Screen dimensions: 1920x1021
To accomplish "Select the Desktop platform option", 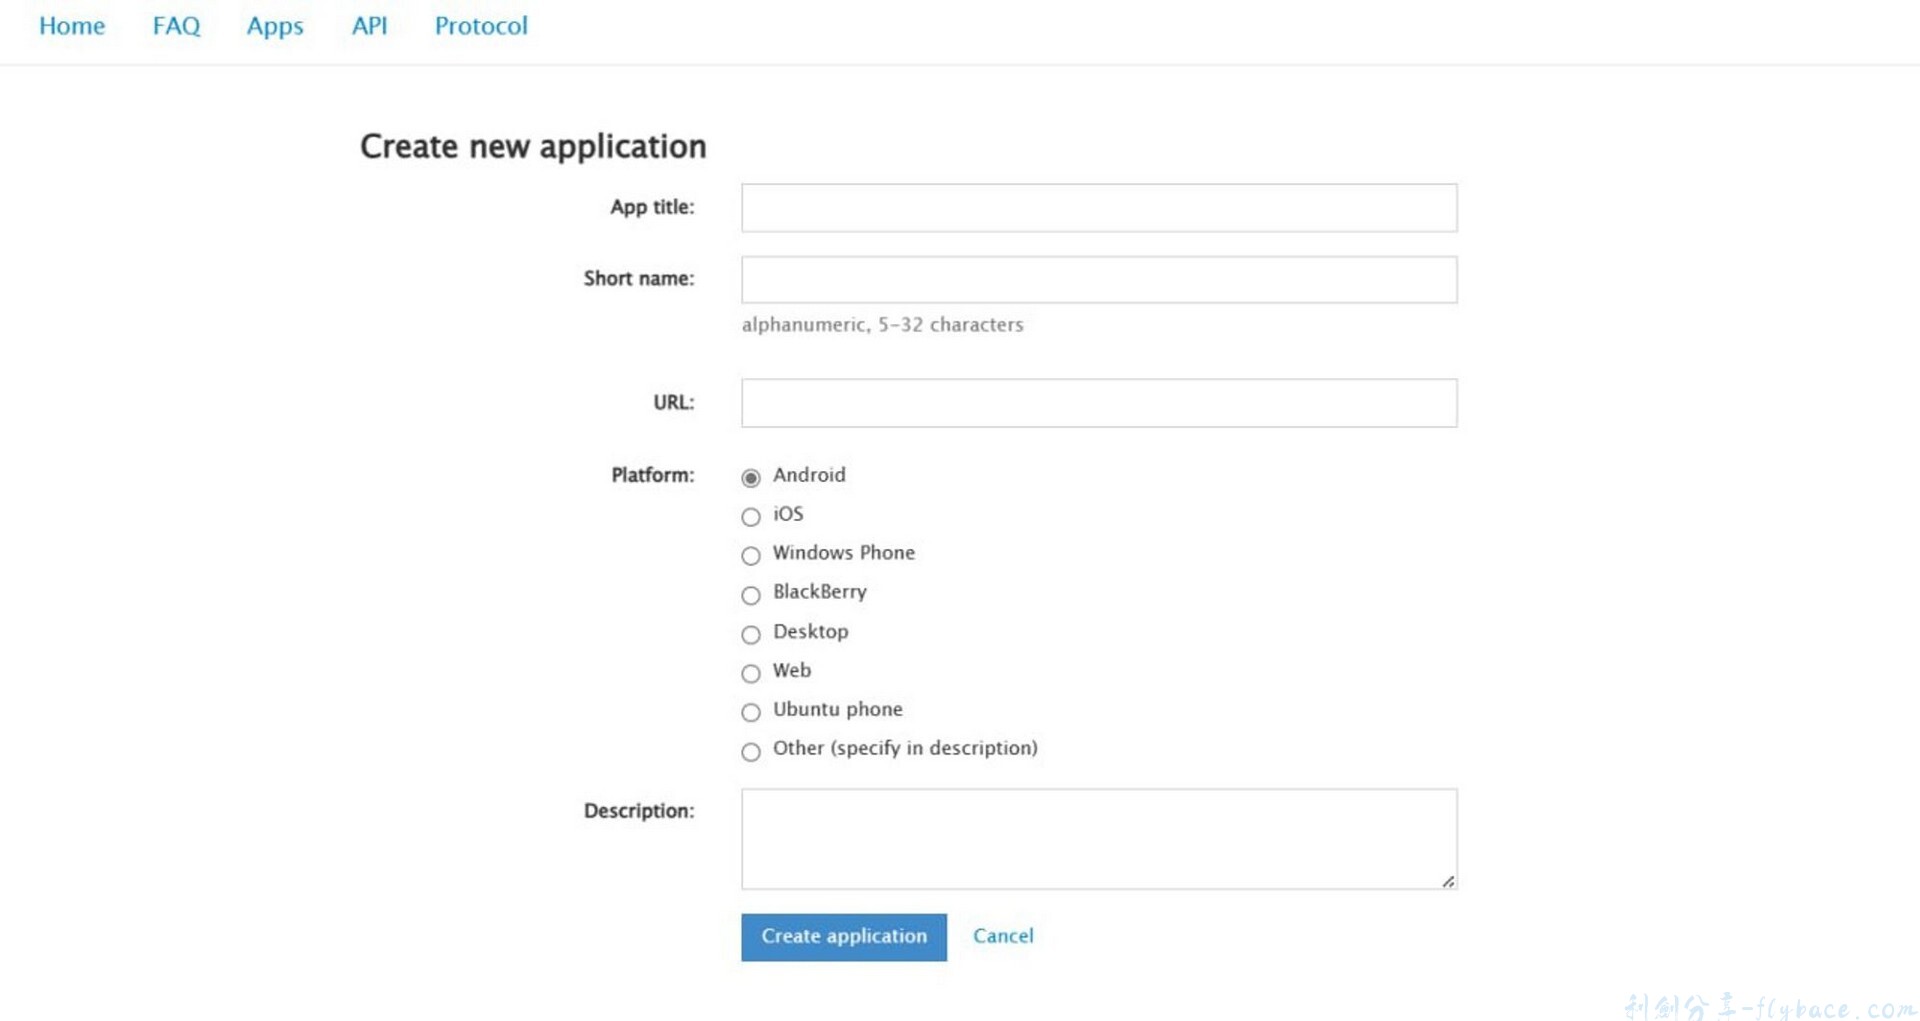I will click(x=751, y=635).
